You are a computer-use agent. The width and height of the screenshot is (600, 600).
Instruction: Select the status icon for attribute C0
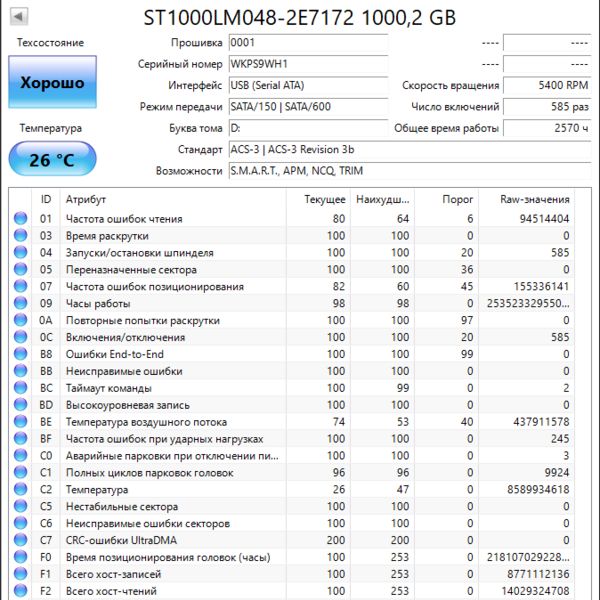(x=20, y=455)
